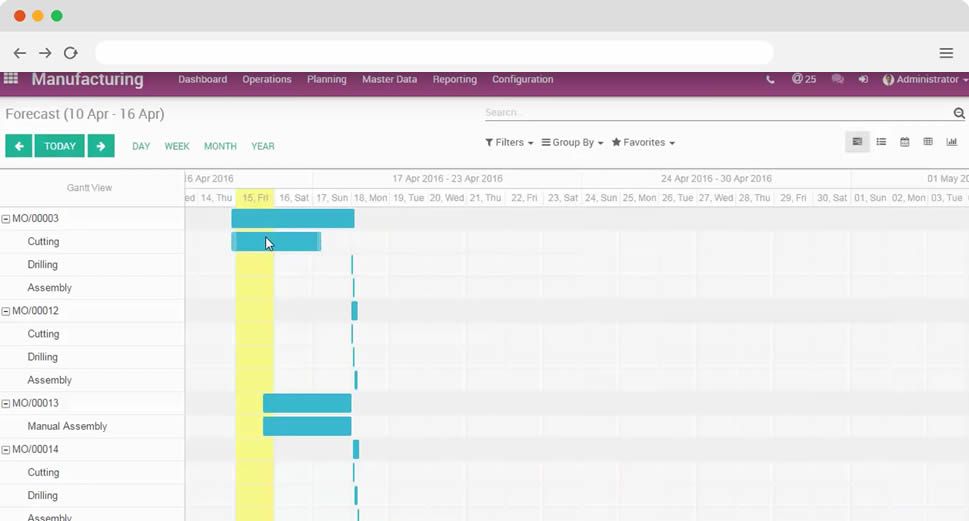
Task: Click the TODAY button
Action: (60, 146)
